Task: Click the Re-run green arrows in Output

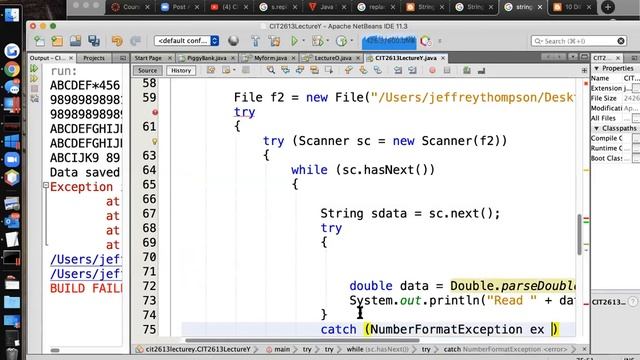Action: (34, 69)
